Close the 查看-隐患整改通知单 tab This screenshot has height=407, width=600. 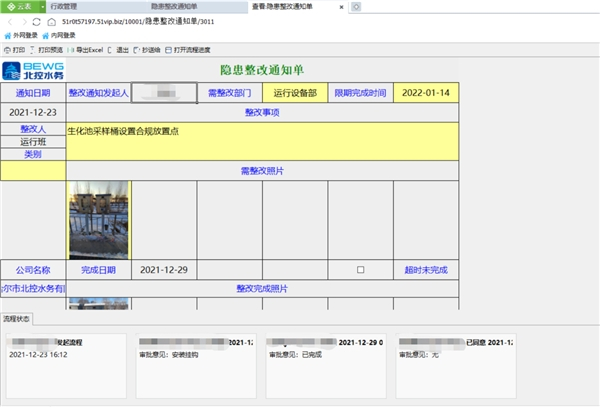(341, 6)
